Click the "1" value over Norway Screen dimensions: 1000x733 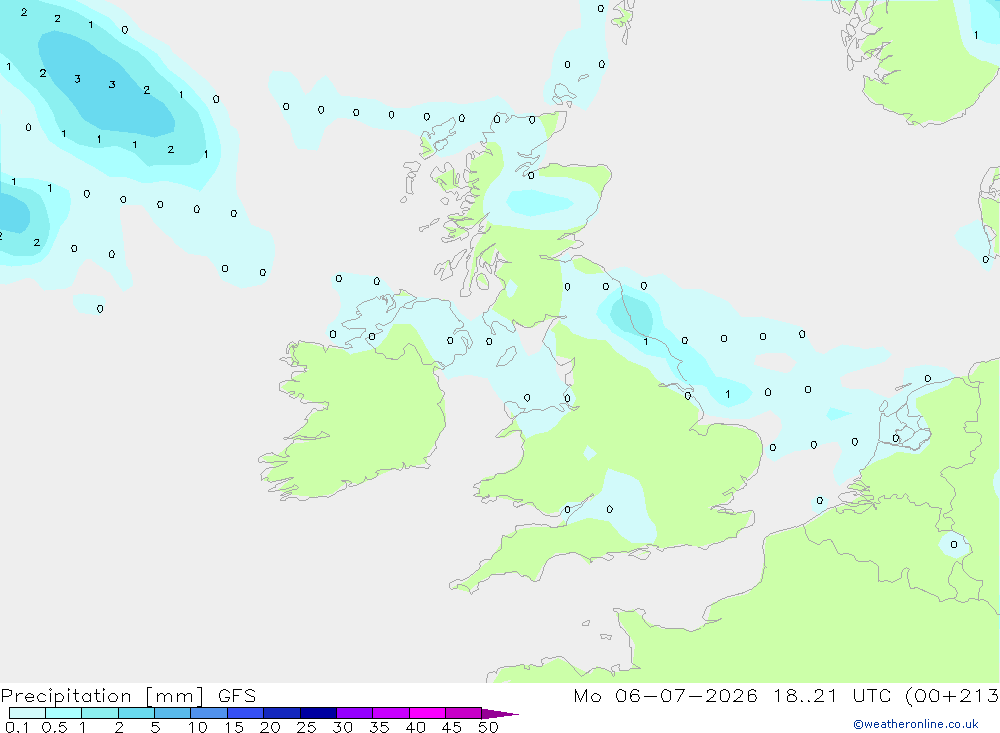point(976,35)
